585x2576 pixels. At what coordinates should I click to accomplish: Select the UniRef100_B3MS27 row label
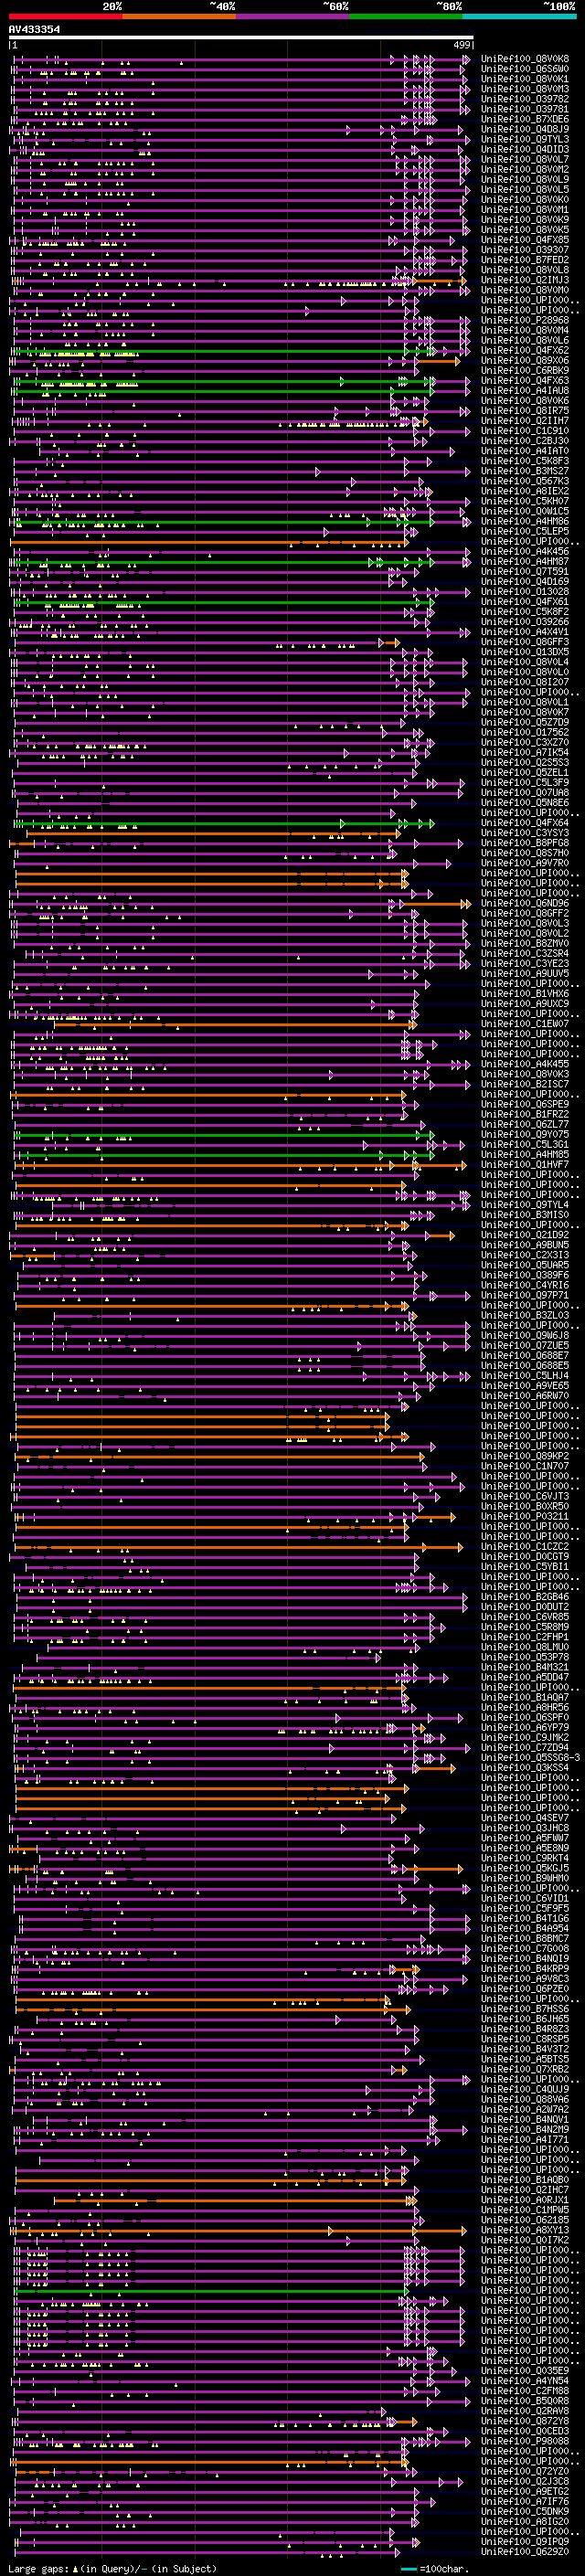coord(525,471)
